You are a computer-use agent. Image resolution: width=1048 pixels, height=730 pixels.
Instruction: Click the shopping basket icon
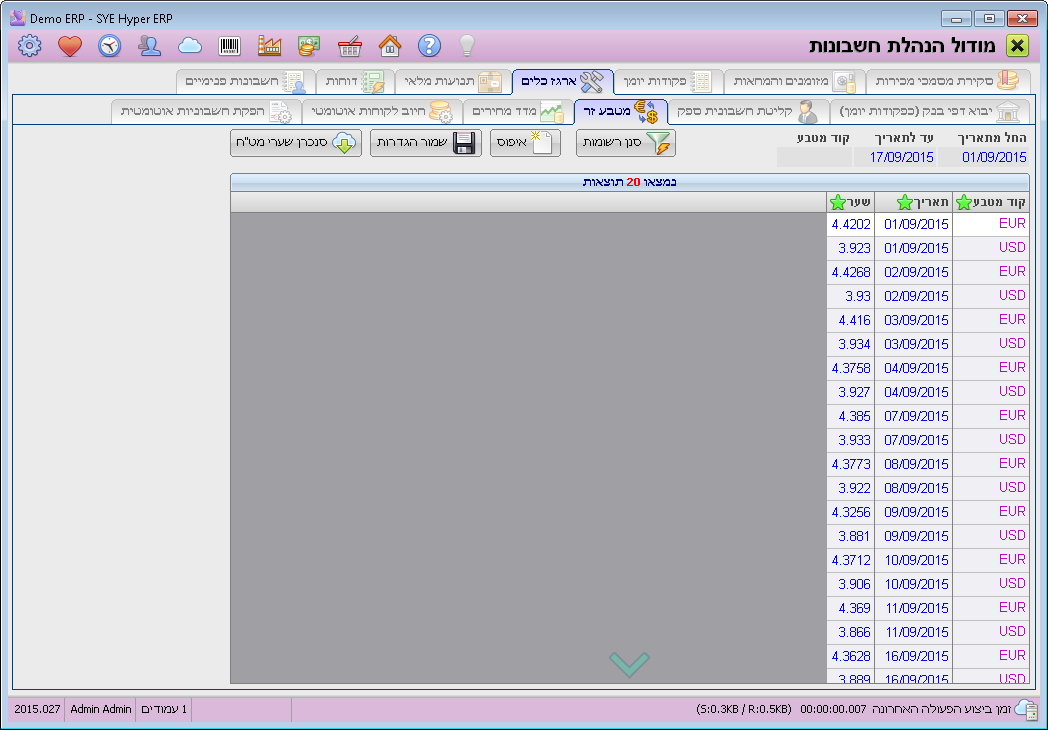click(x=349, y=45)
